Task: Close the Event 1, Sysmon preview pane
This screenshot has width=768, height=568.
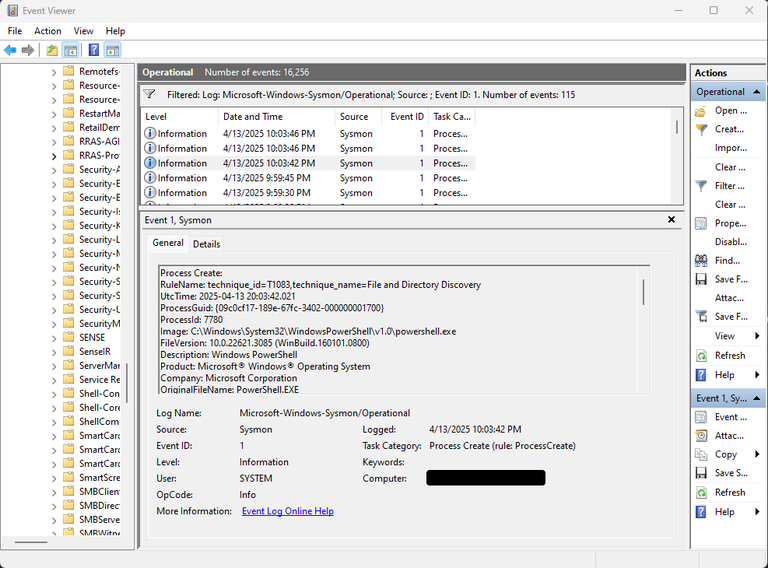Action: (671, 220)
